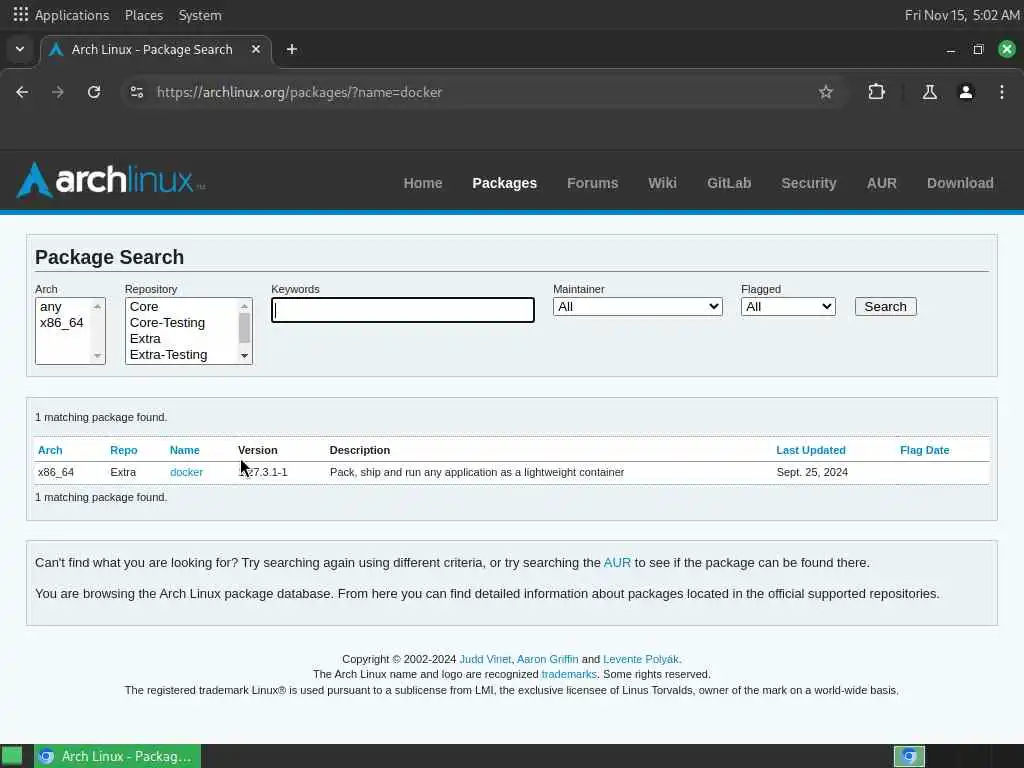The width and height of the screenshot is (1024, 768).
Task: Sort results by Name column
Action: coord(185,450)
